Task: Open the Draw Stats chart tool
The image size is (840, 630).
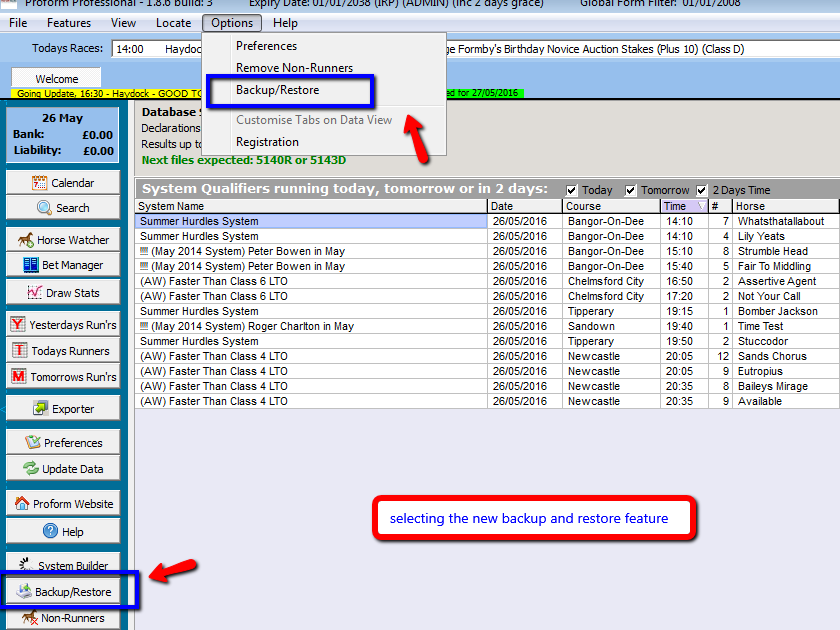Action: (63, 293)
